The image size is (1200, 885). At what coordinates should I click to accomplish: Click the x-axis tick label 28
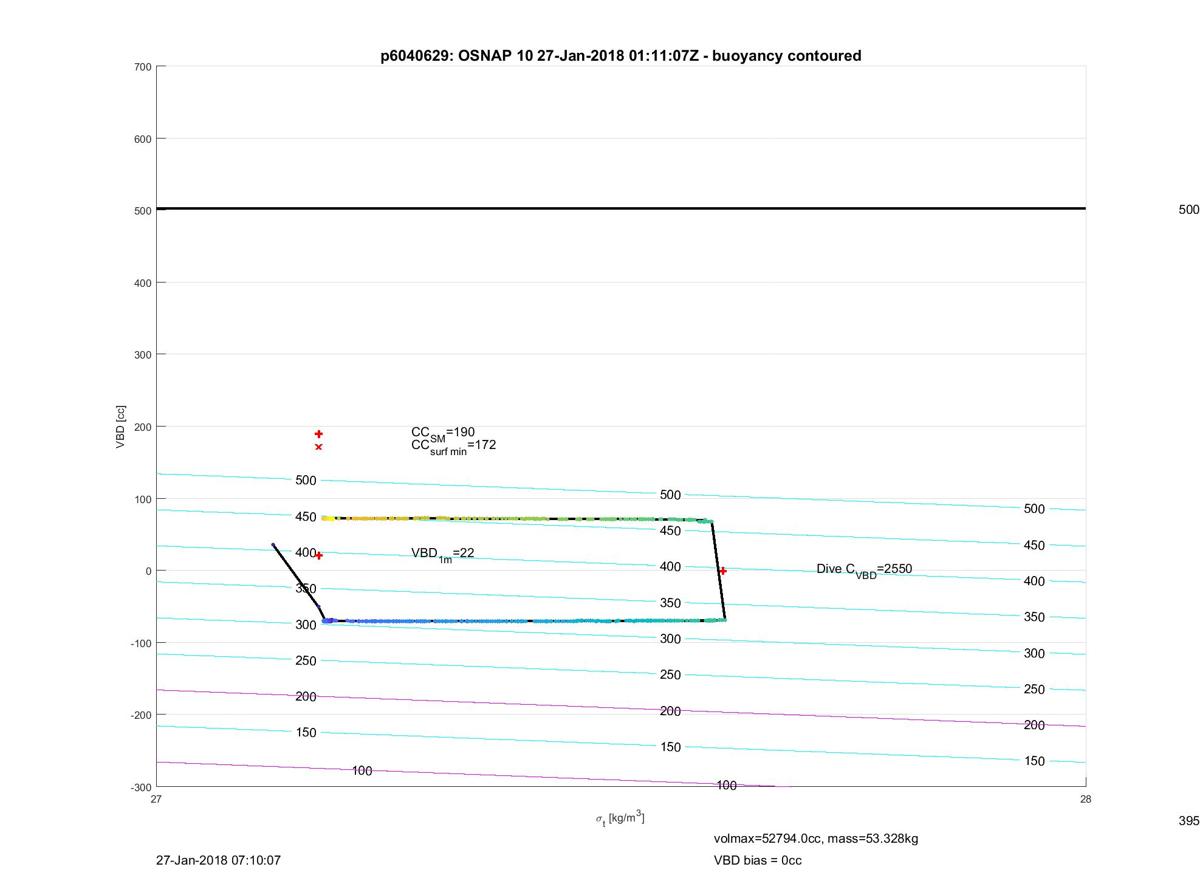point(1086,799)
